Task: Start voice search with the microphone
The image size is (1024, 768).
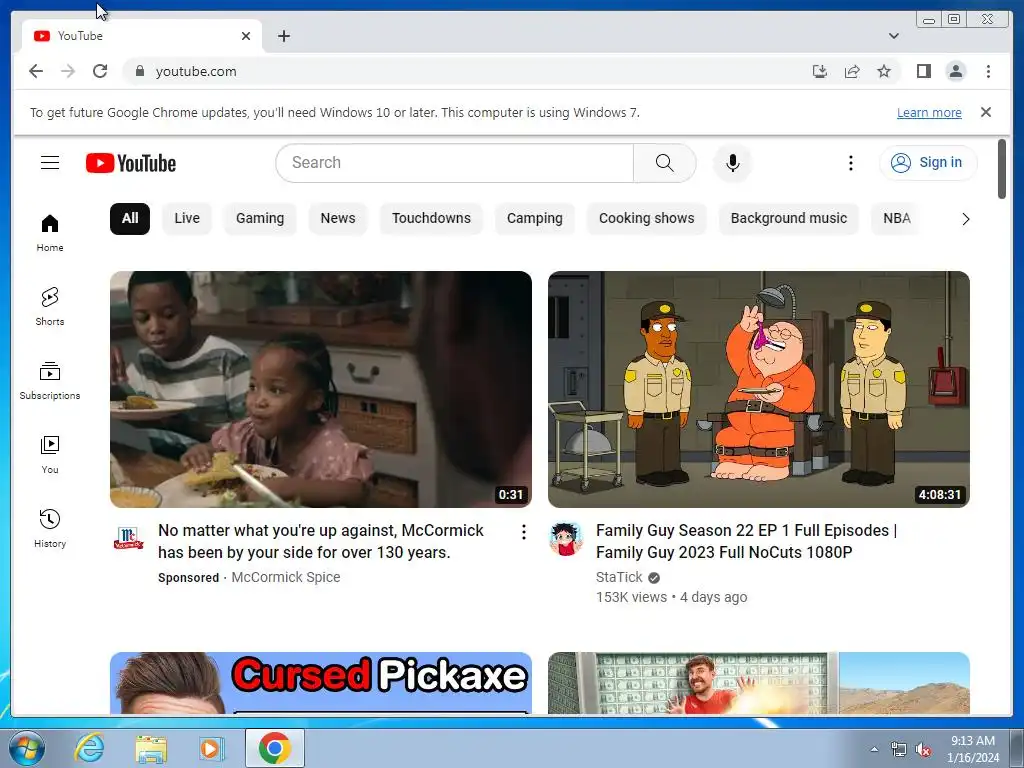Action: pos(733,163)
